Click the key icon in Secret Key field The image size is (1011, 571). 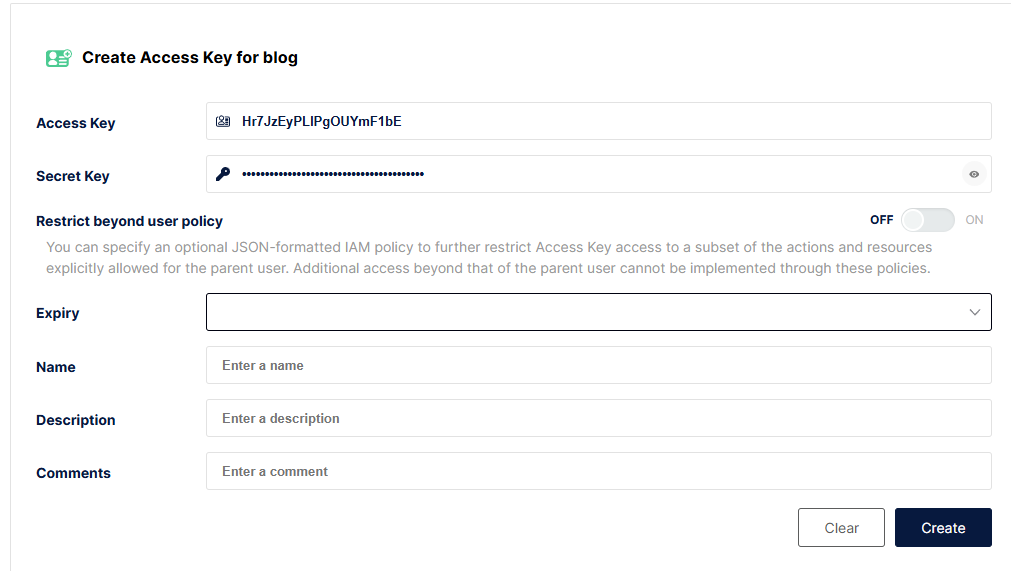pos(223,174)
